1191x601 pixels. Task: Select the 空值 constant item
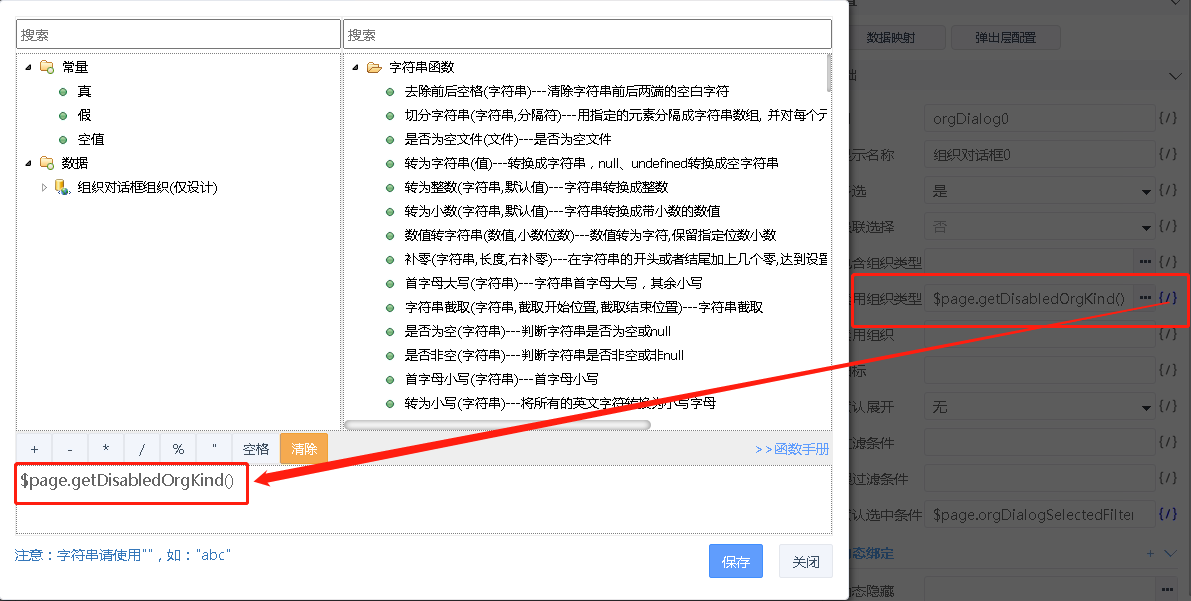pos(90,139)
